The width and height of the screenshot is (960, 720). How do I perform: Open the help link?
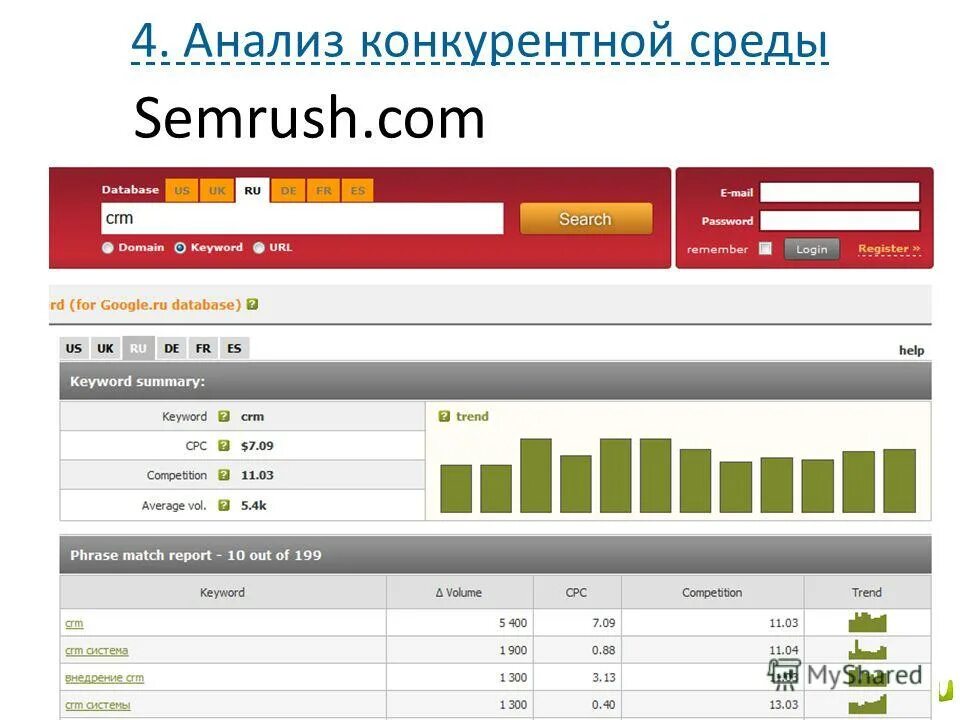tap(911, 350)
